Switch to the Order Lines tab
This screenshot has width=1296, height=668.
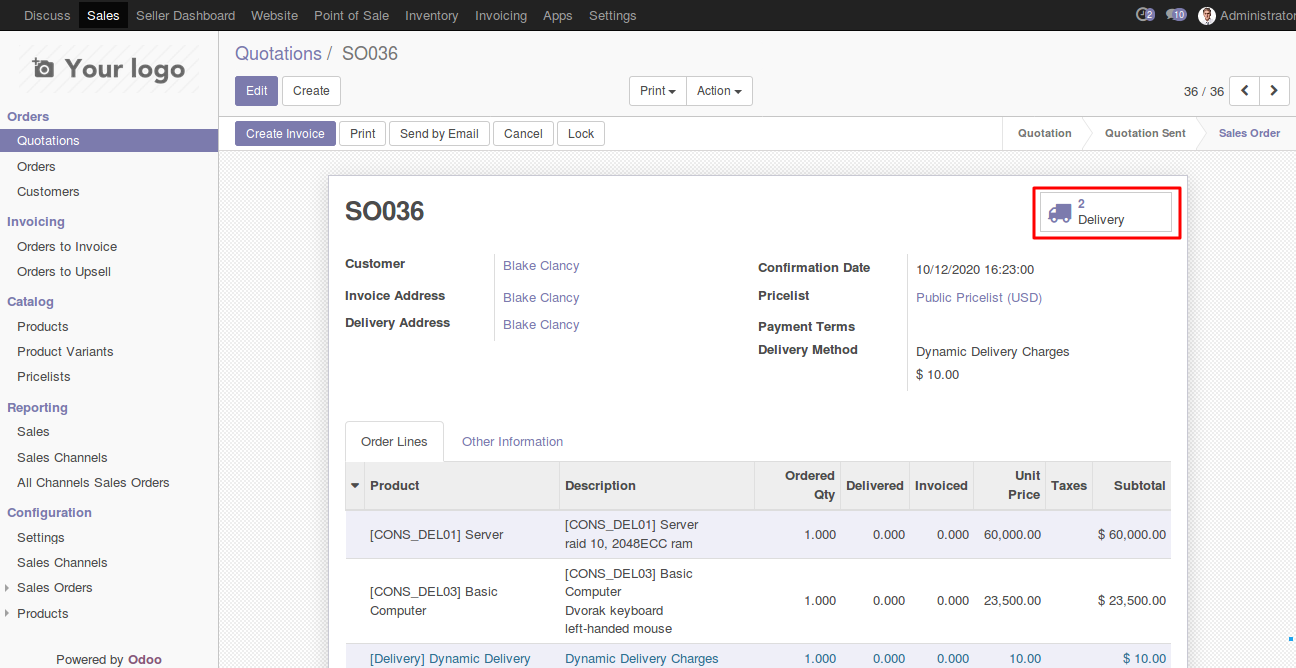(394, 442)
